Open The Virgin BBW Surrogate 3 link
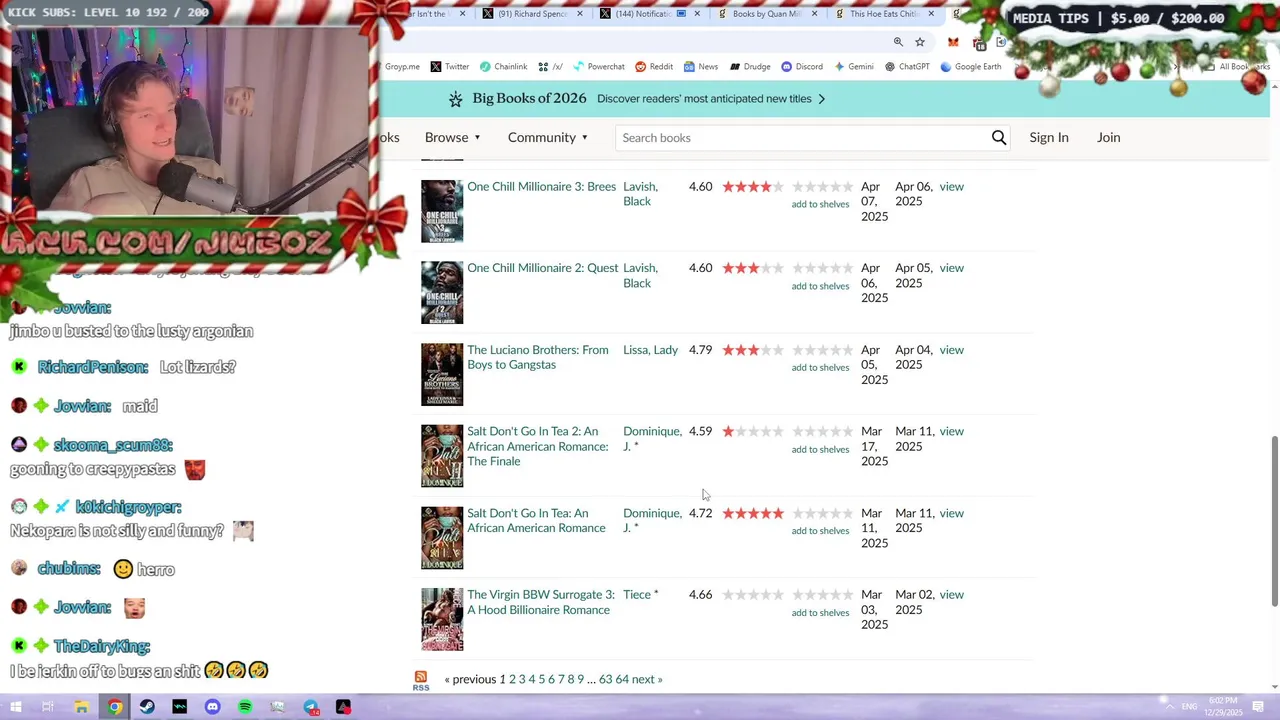1280x720 pixels. 541,602
